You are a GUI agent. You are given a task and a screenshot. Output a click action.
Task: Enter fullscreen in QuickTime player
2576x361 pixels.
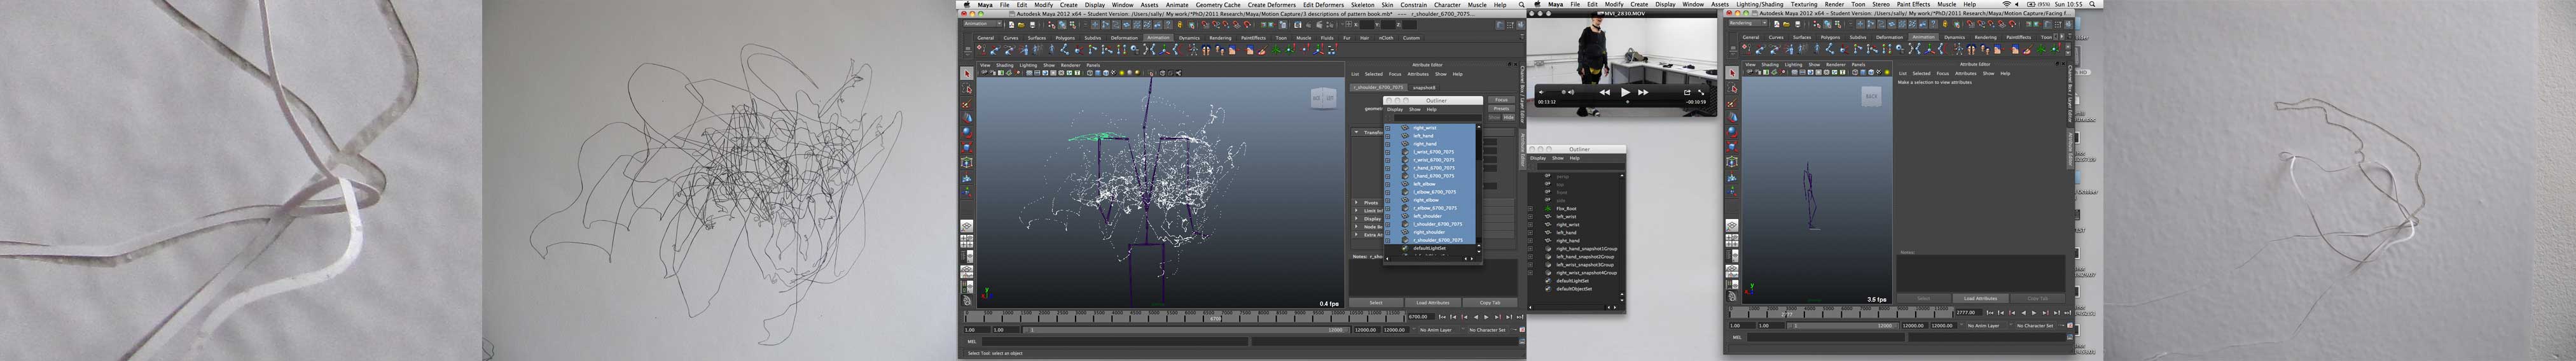[x=1701, y=92]
